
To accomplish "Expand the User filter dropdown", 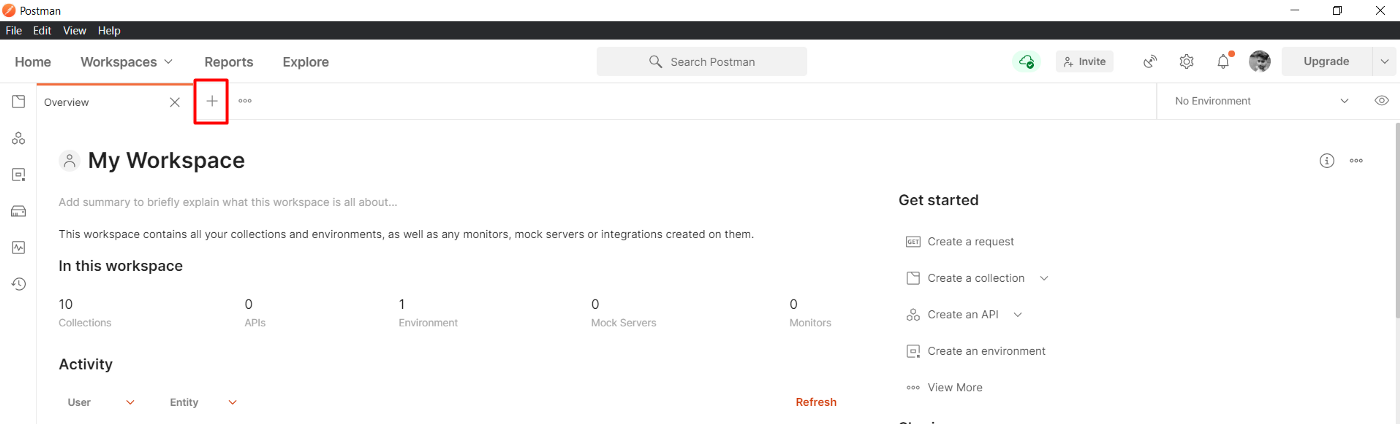I will click(x=130, y=402).
